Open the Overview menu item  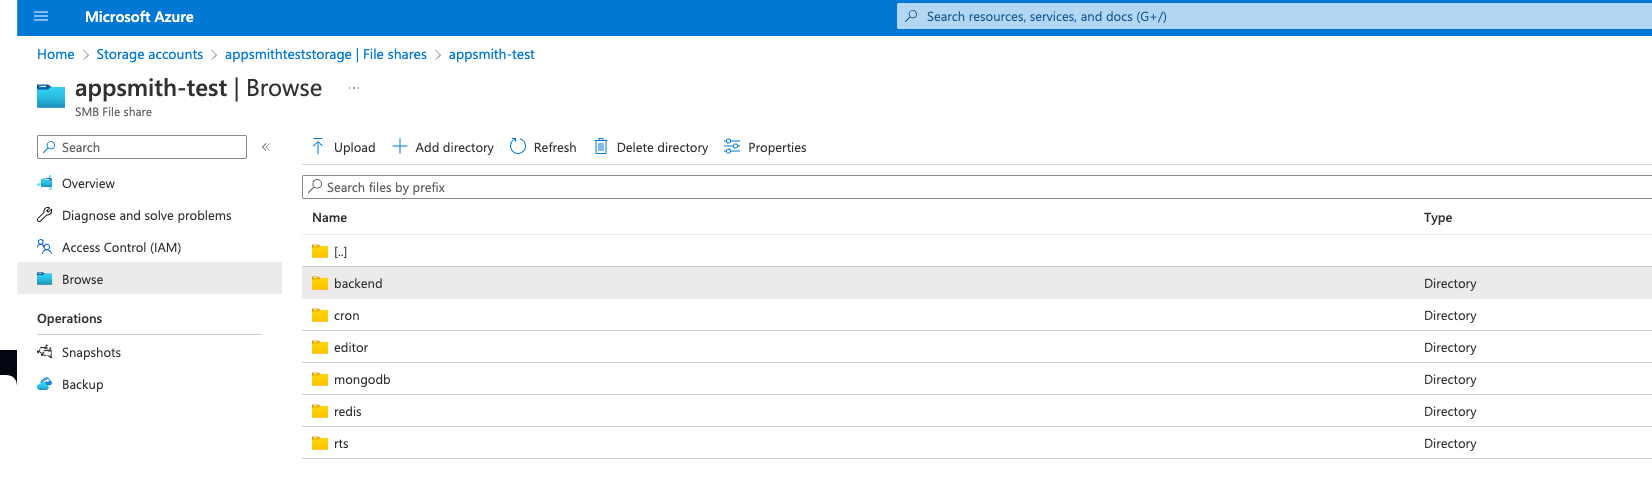tap(88, 184)
